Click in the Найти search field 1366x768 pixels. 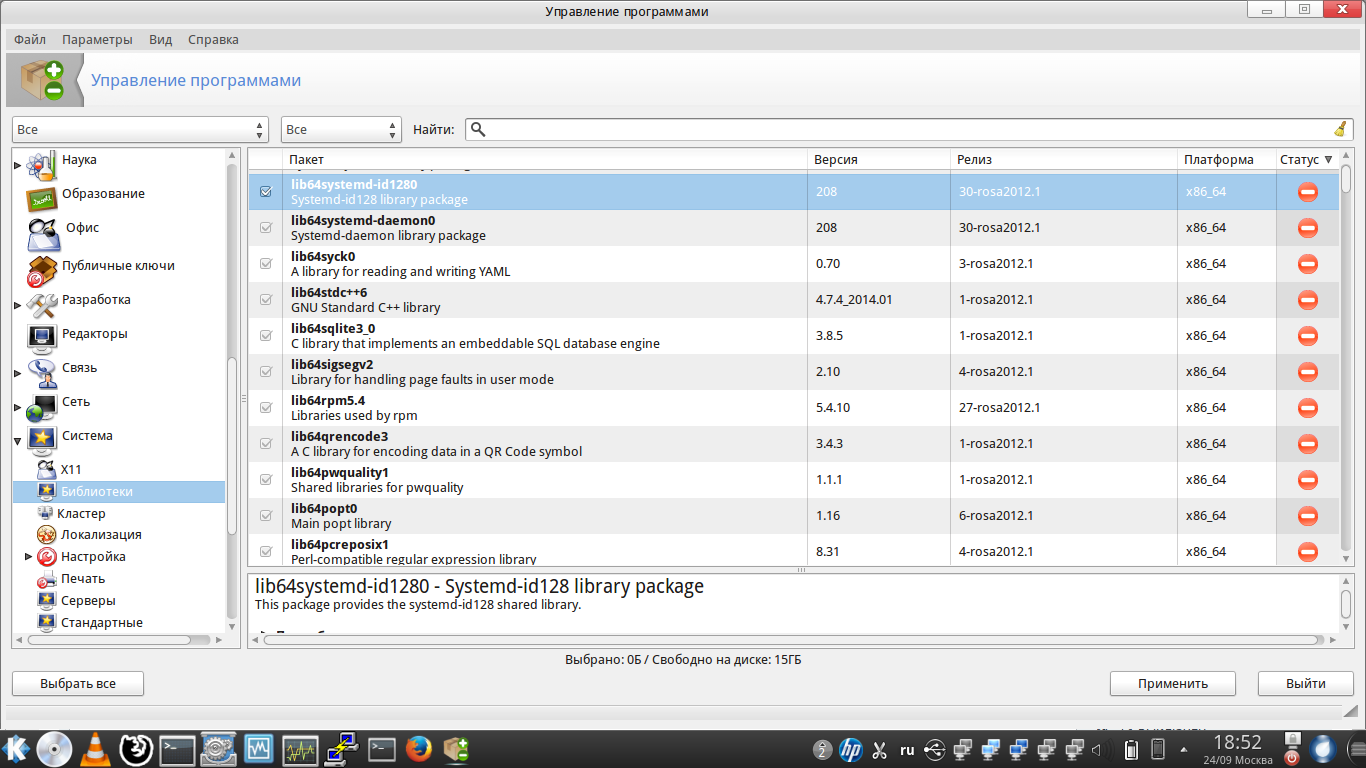pos(900,130)
